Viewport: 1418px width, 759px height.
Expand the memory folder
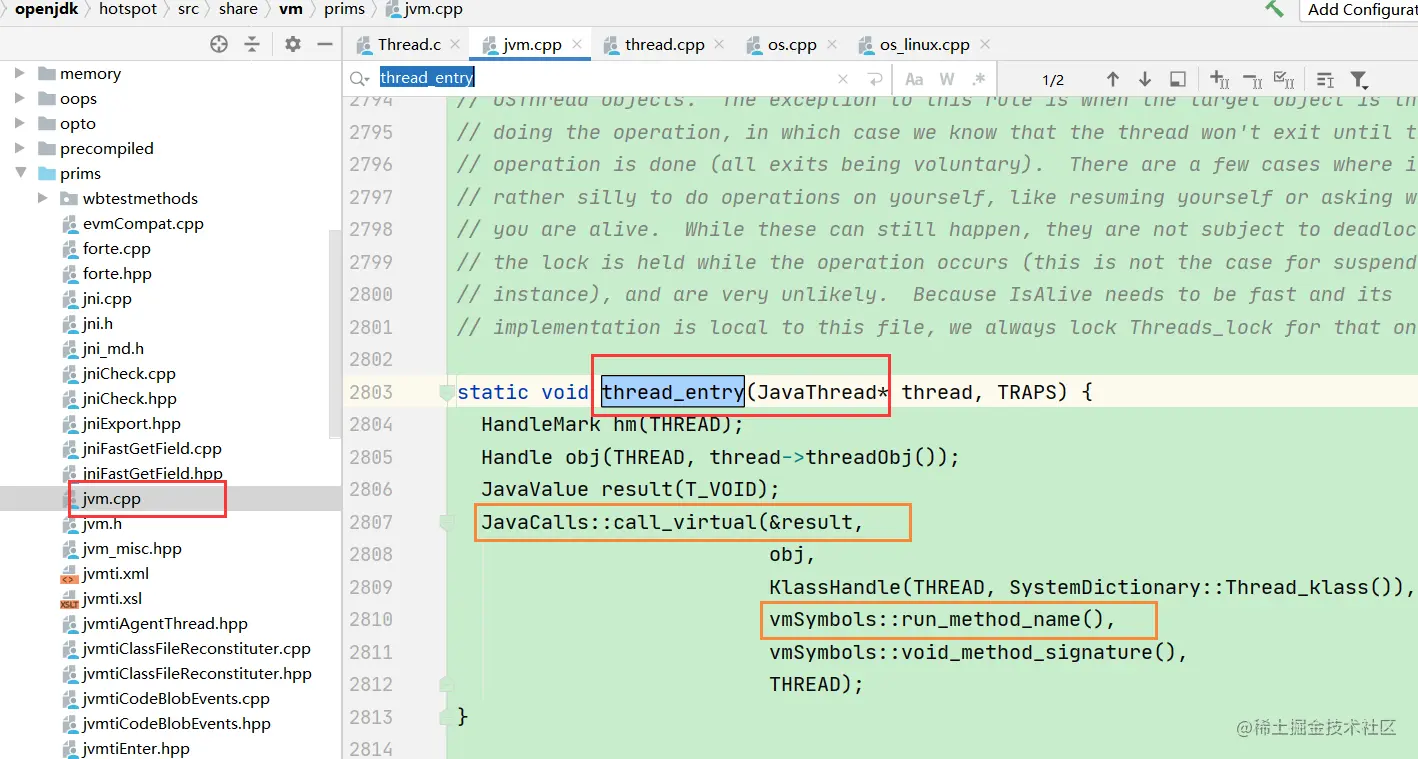click(20, 73)
